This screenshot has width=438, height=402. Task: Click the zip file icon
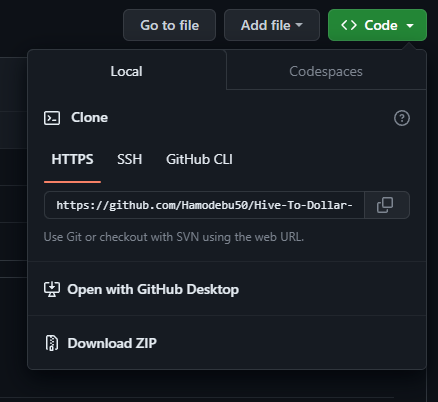[52, 343]
